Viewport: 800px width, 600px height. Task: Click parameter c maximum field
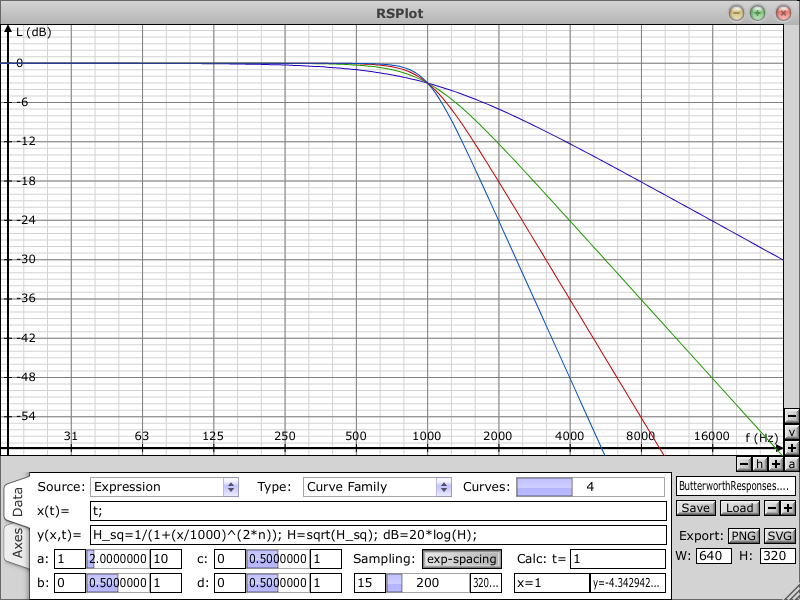pos(326,559)
